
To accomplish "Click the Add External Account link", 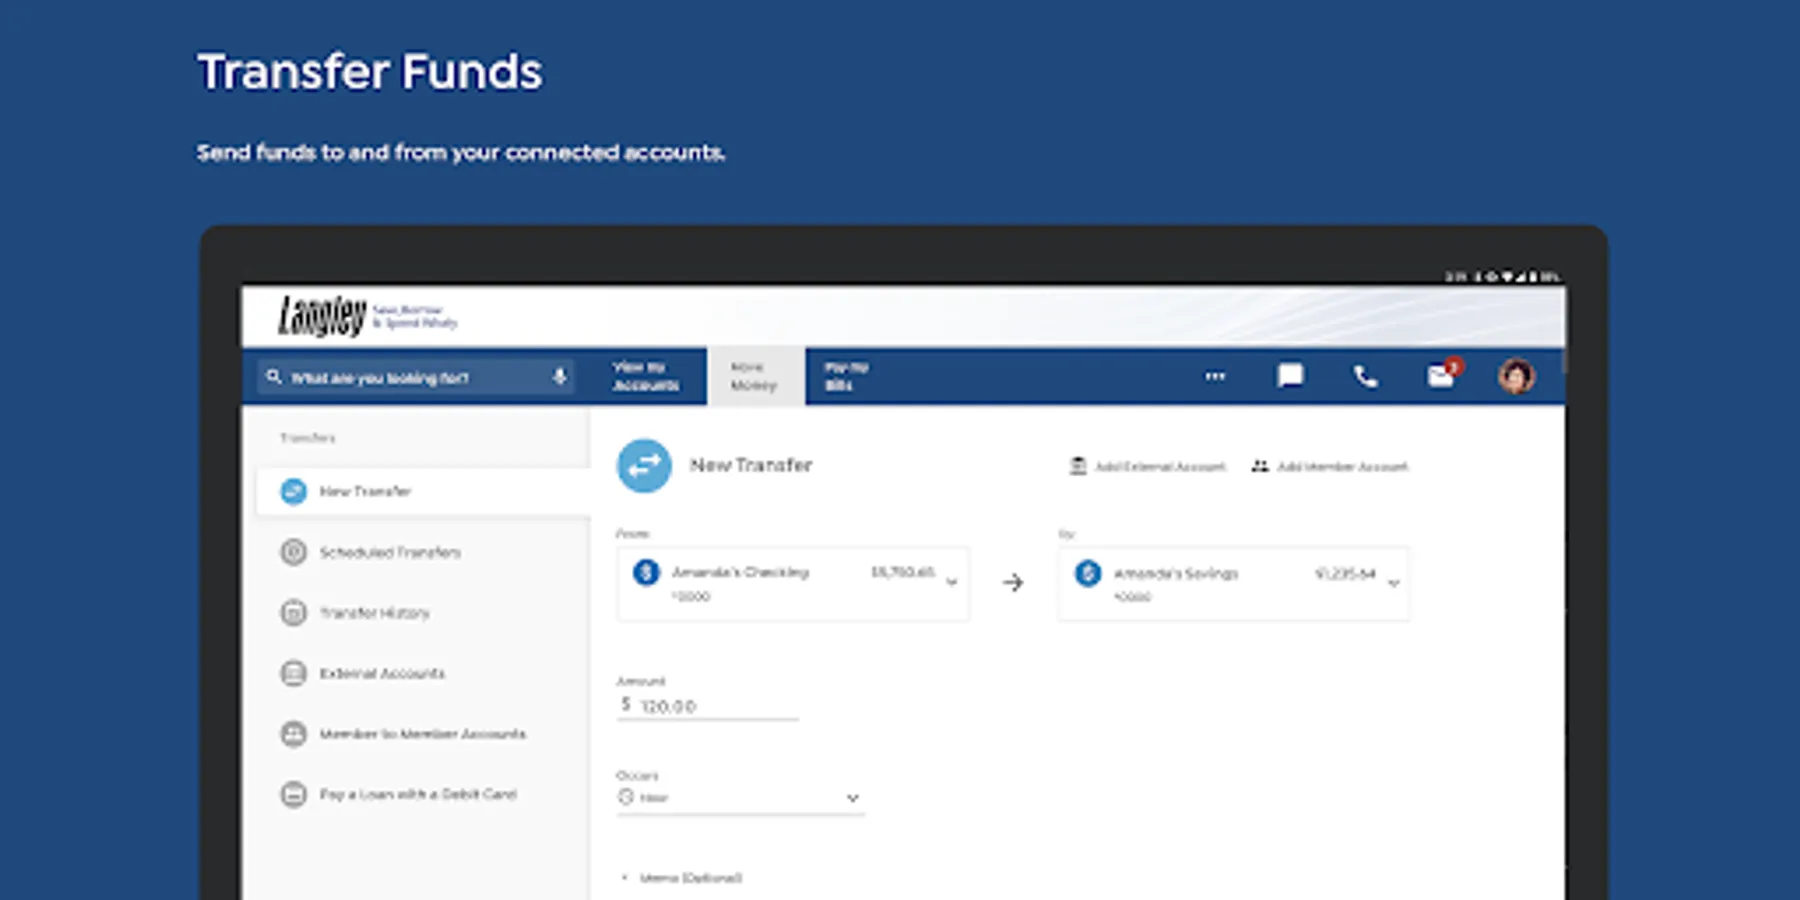I will click(1148, 466).
